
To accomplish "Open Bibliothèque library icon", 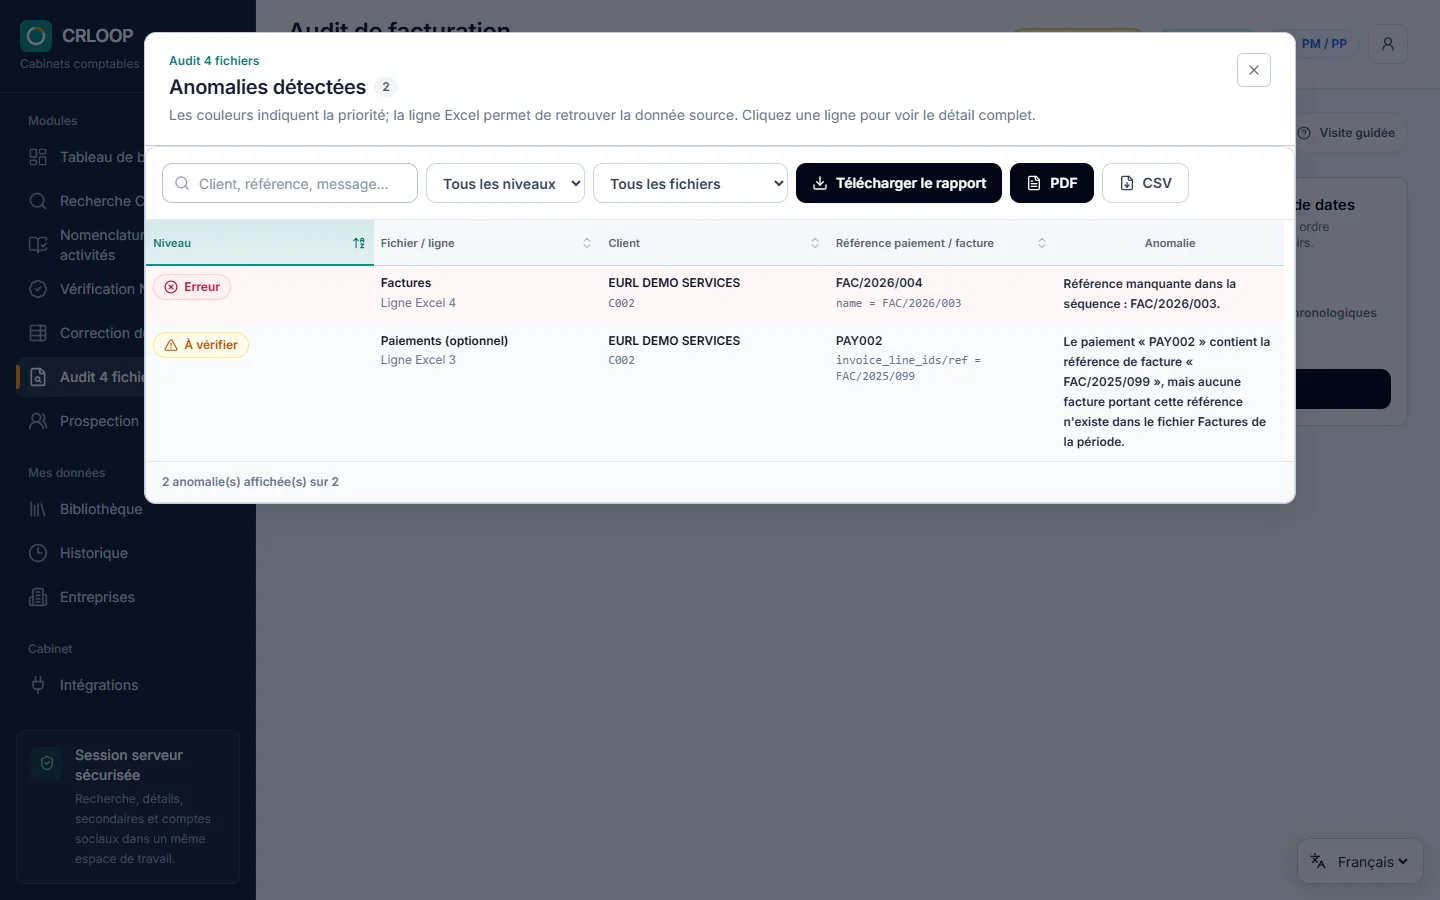I will pos(38,509).
